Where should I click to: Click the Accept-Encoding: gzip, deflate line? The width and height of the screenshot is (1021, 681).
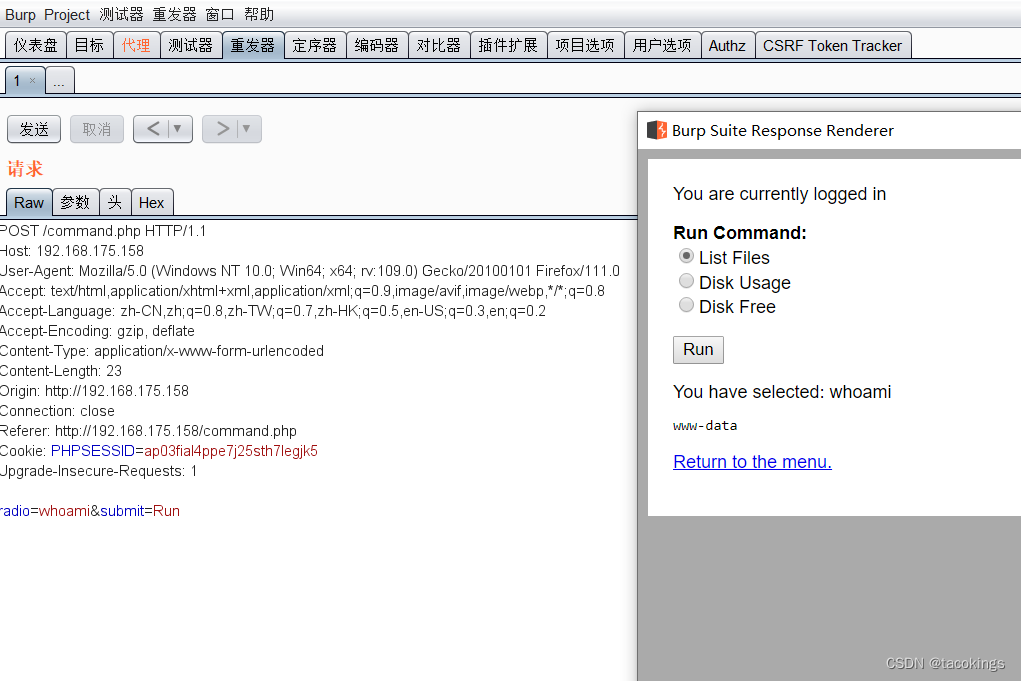coord(97,331)
